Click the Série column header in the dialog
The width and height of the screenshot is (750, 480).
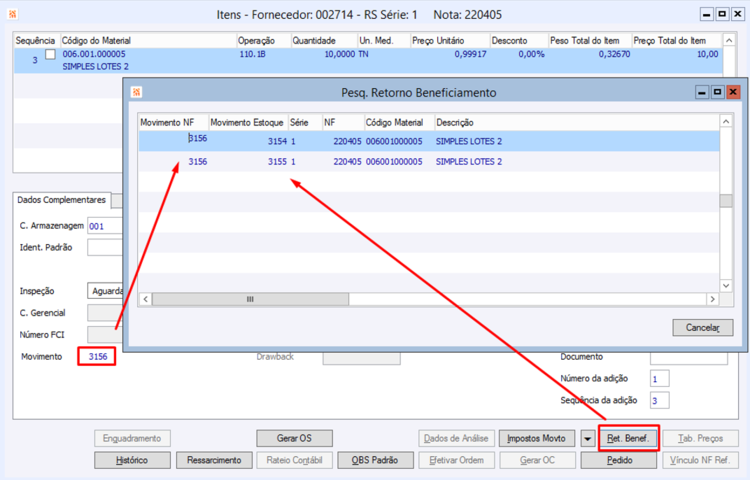coord(305,122)
